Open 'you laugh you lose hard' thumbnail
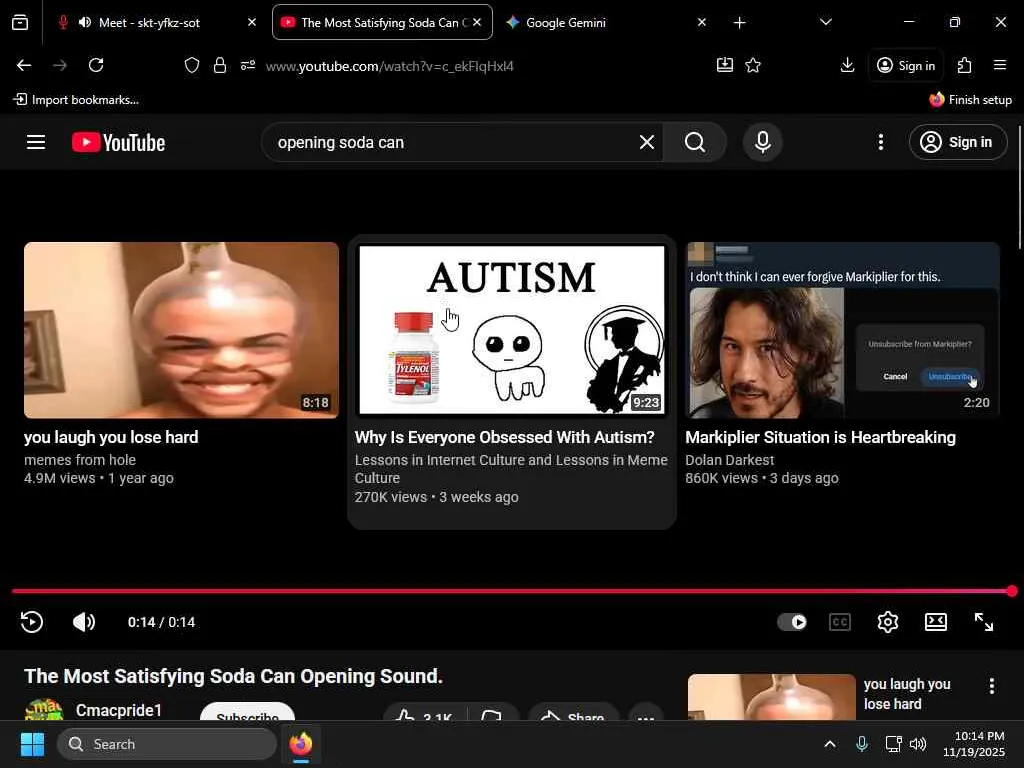This screenshot has width=1024, height=768. tap(182, 330)
